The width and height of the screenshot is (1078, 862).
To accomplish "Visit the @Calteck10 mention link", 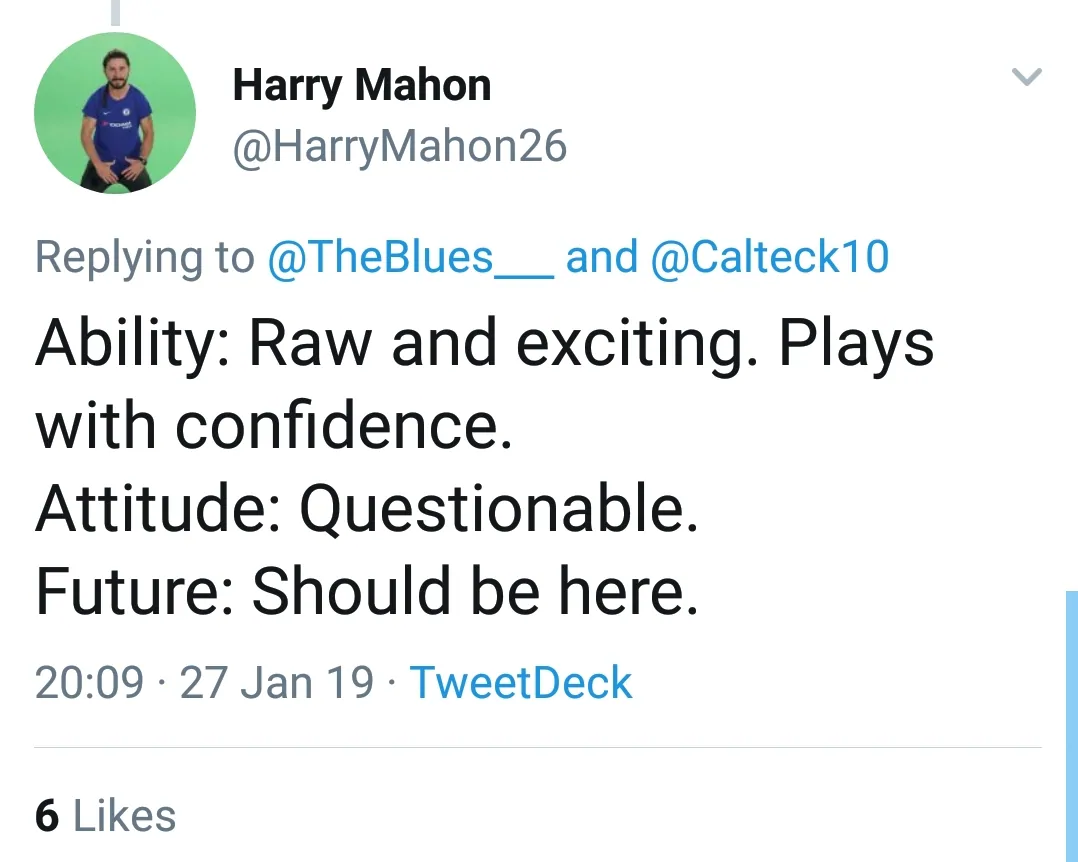I will 769,257.
